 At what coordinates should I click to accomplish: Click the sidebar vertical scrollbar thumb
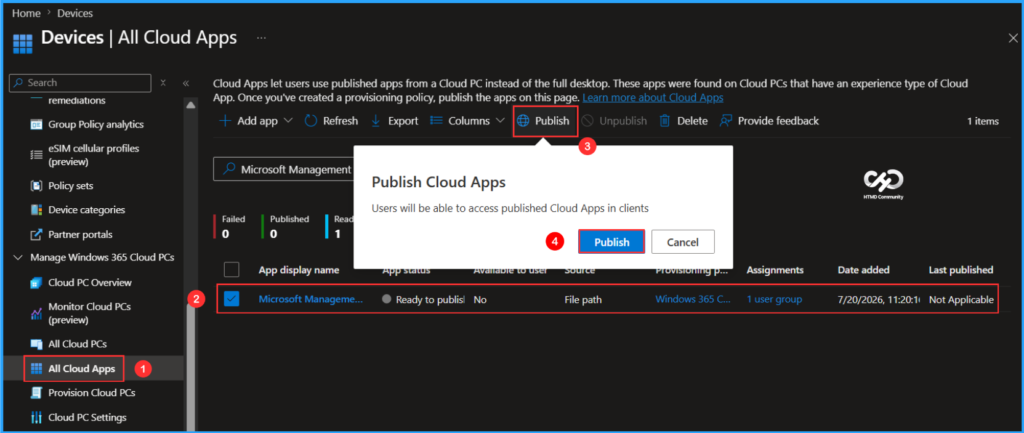click(x=191, y=366)
